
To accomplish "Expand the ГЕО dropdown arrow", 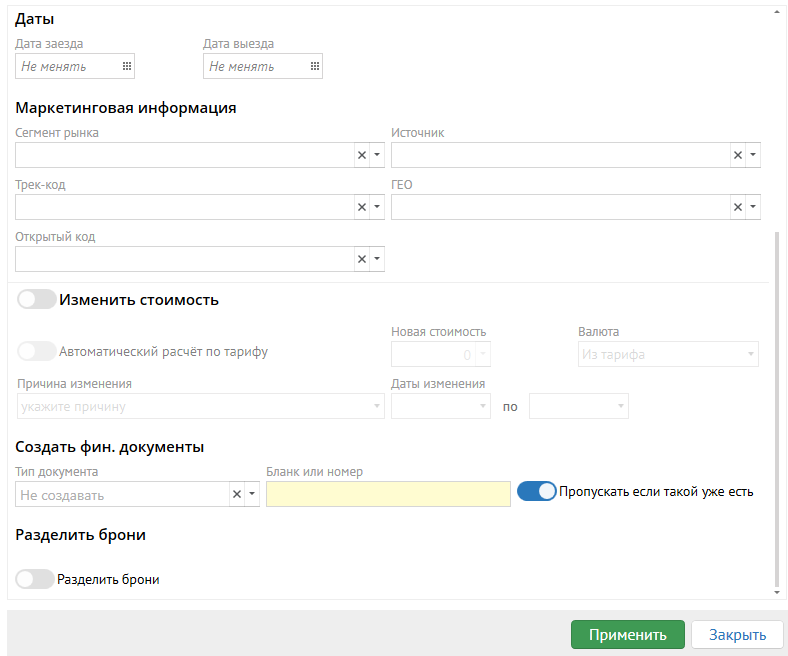I will click(x=753, y=207).
